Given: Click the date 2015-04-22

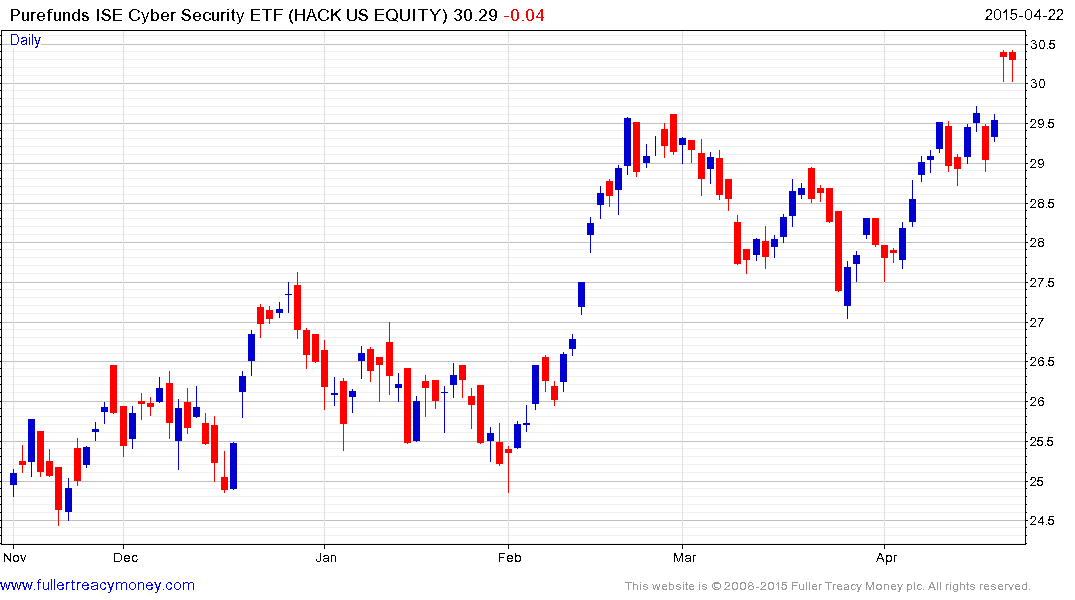Looking at the screenshot, I should (x=1024, y=15).
